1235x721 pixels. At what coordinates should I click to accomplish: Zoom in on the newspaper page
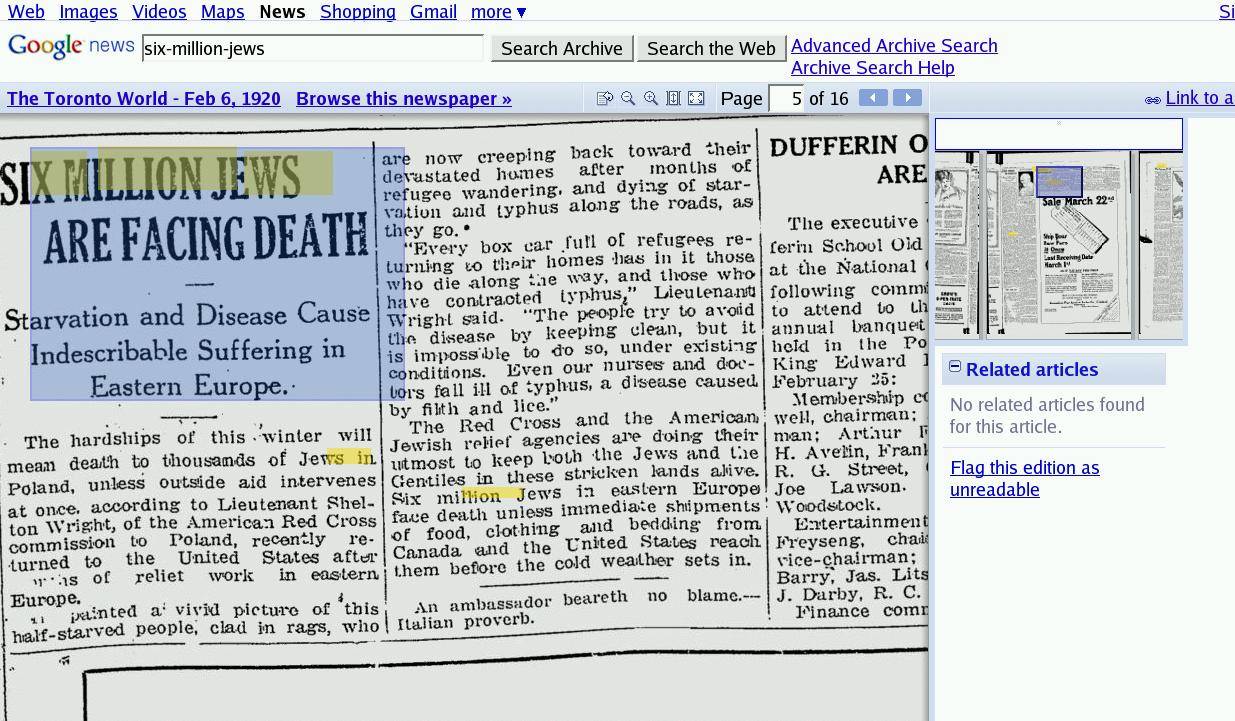pyautogui.click(x=651, y=98)
